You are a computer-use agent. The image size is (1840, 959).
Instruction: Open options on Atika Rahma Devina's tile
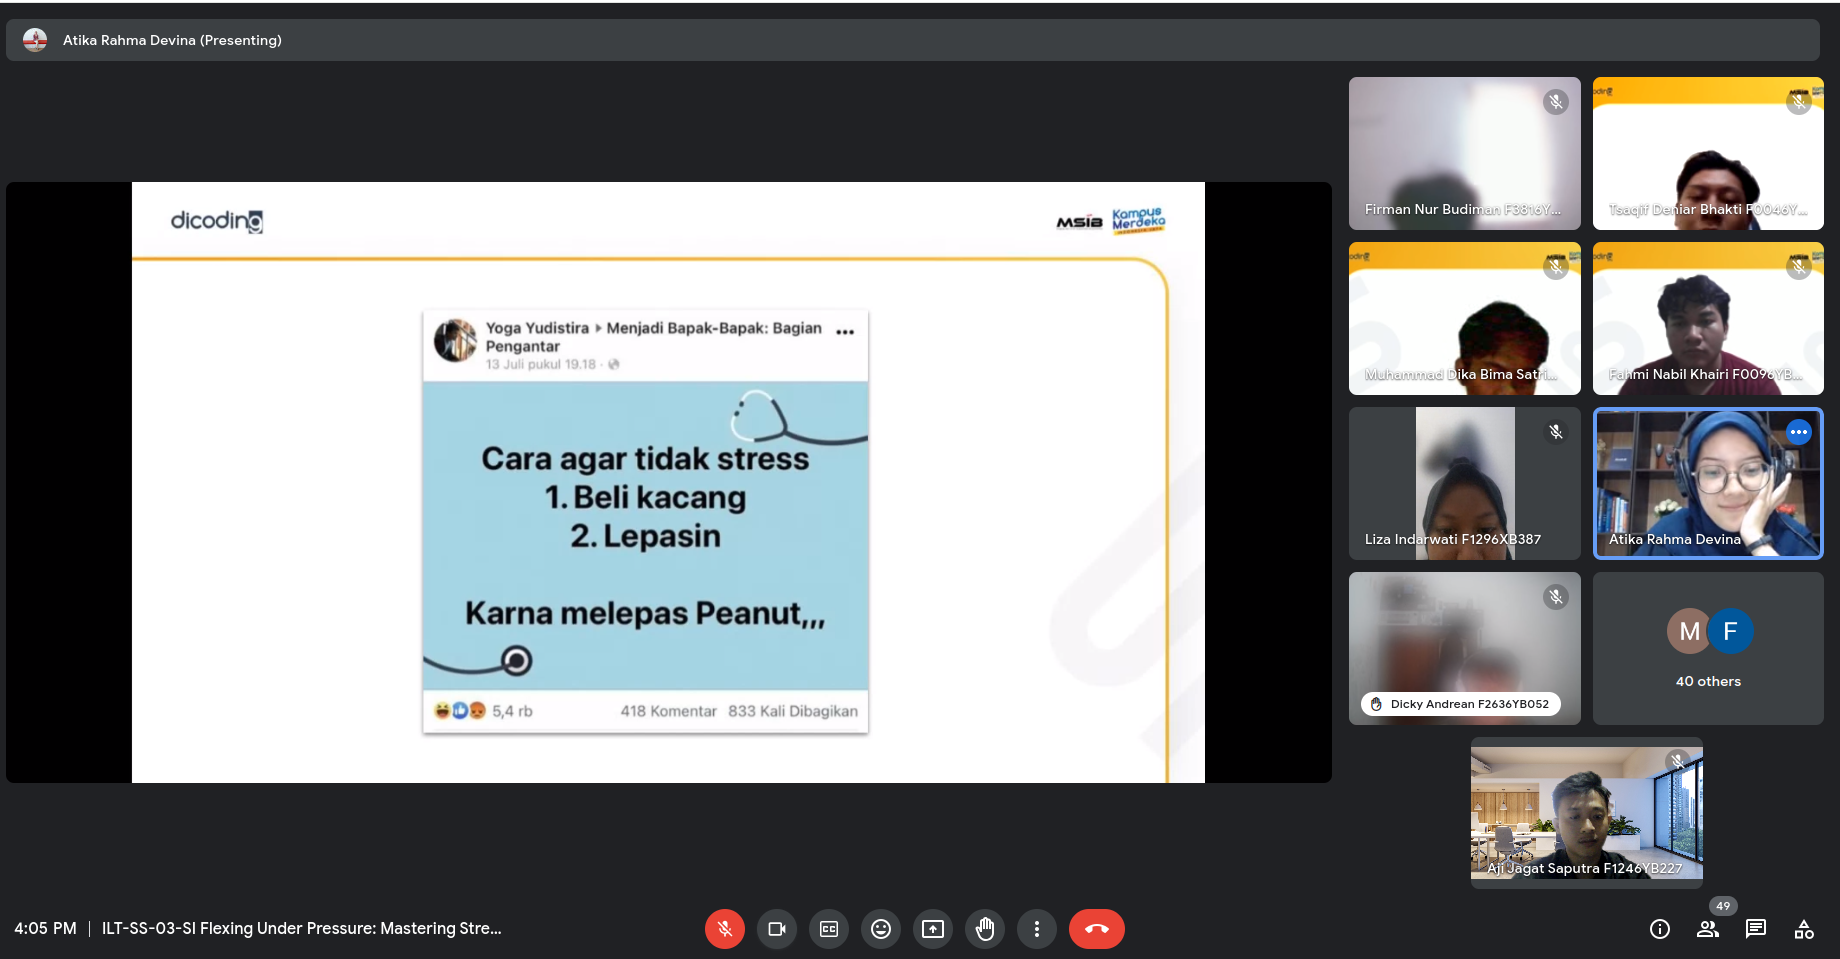[x=1799, y=432]
